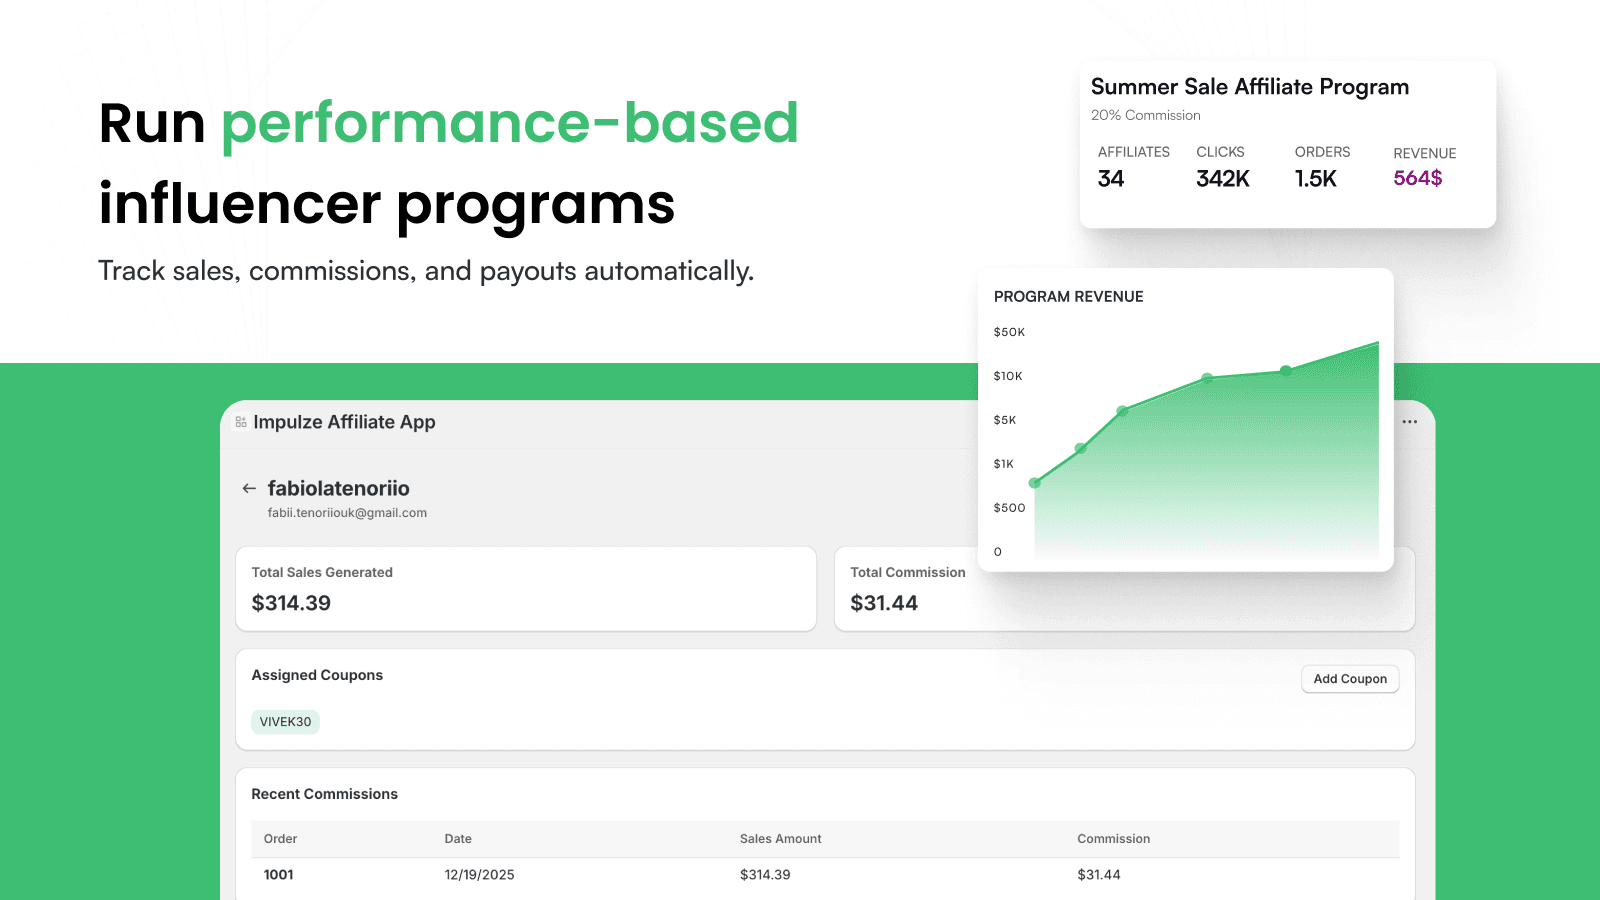Image resolution: width=1600 pixels, height=900 pixels.
Task: Expand the Recent Commissions table
Action: coord(325,793)
